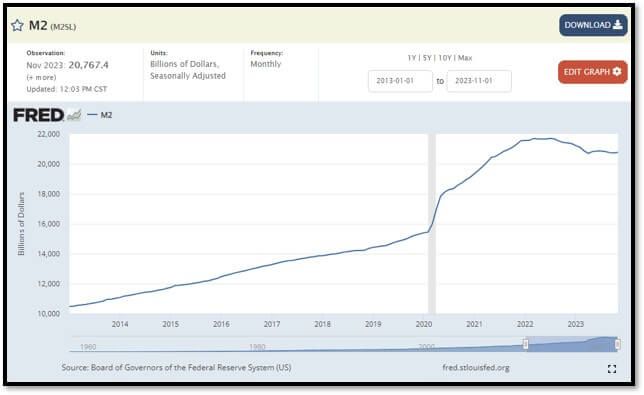Click the M2SL series ID text
The height and width of the screenshot is (395, 644).
point(63,27)
